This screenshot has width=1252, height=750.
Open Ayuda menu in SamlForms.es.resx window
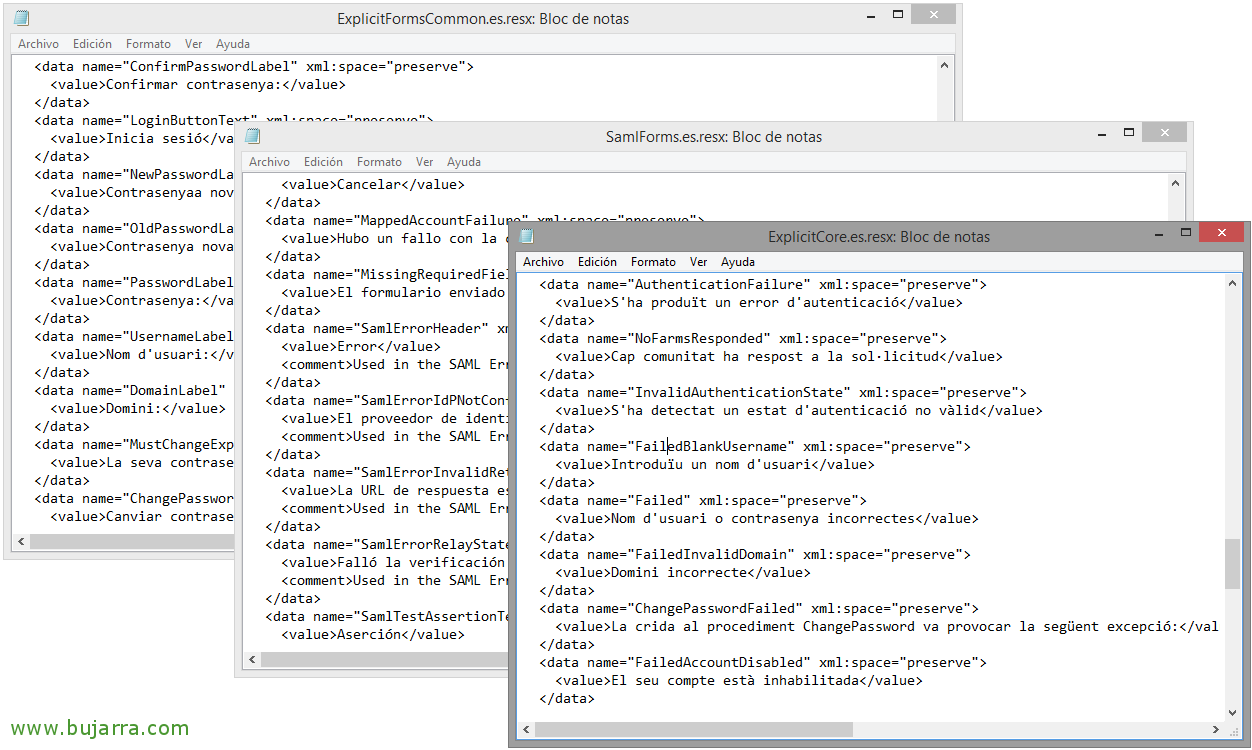464,162
